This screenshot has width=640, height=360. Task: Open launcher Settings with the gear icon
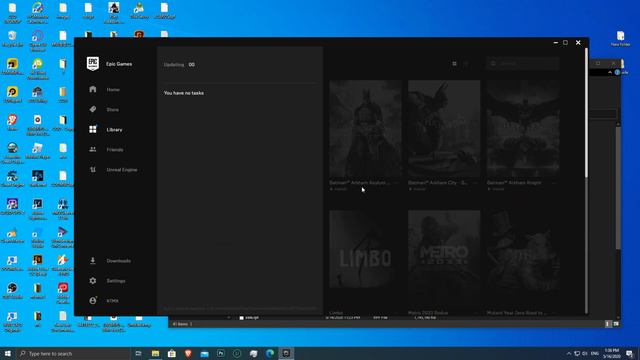point(93,281)
